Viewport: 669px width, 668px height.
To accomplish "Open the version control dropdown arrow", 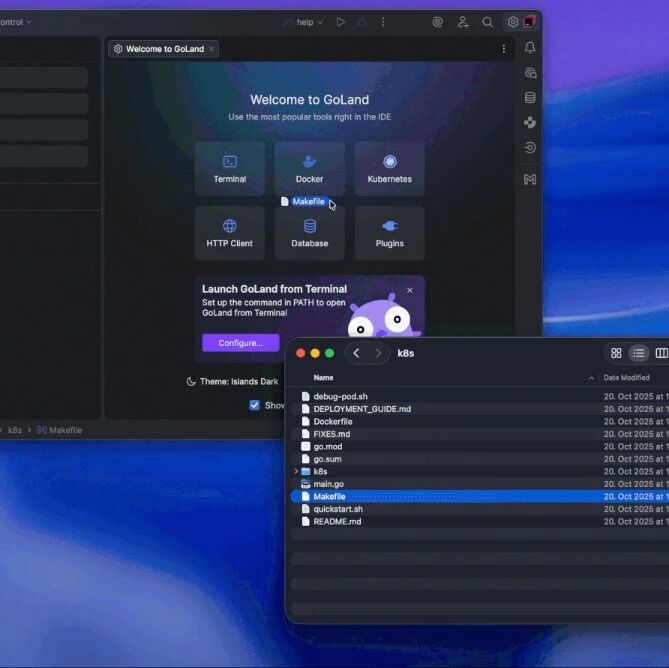I will (x=29, y=21).
